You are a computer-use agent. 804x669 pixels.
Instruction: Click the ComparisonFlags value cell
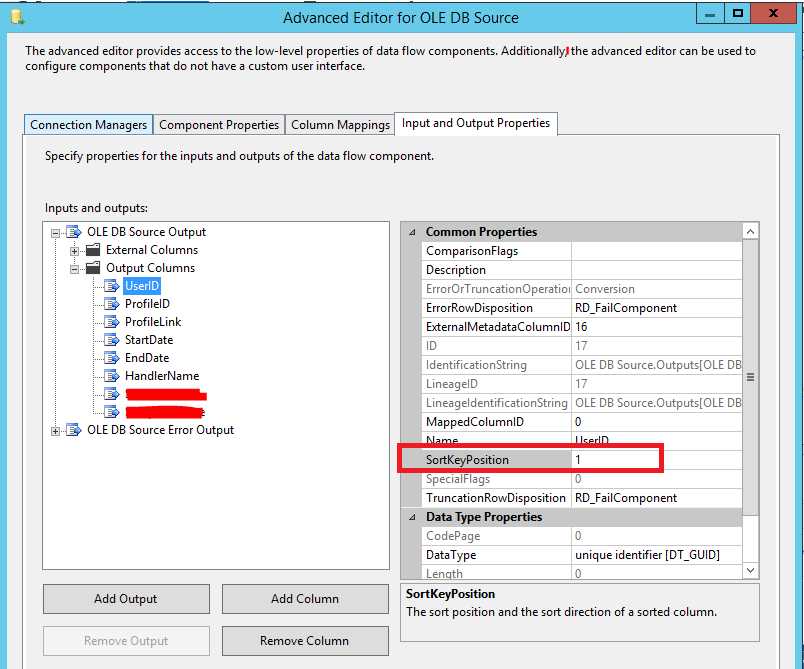[x=657, y=251]
